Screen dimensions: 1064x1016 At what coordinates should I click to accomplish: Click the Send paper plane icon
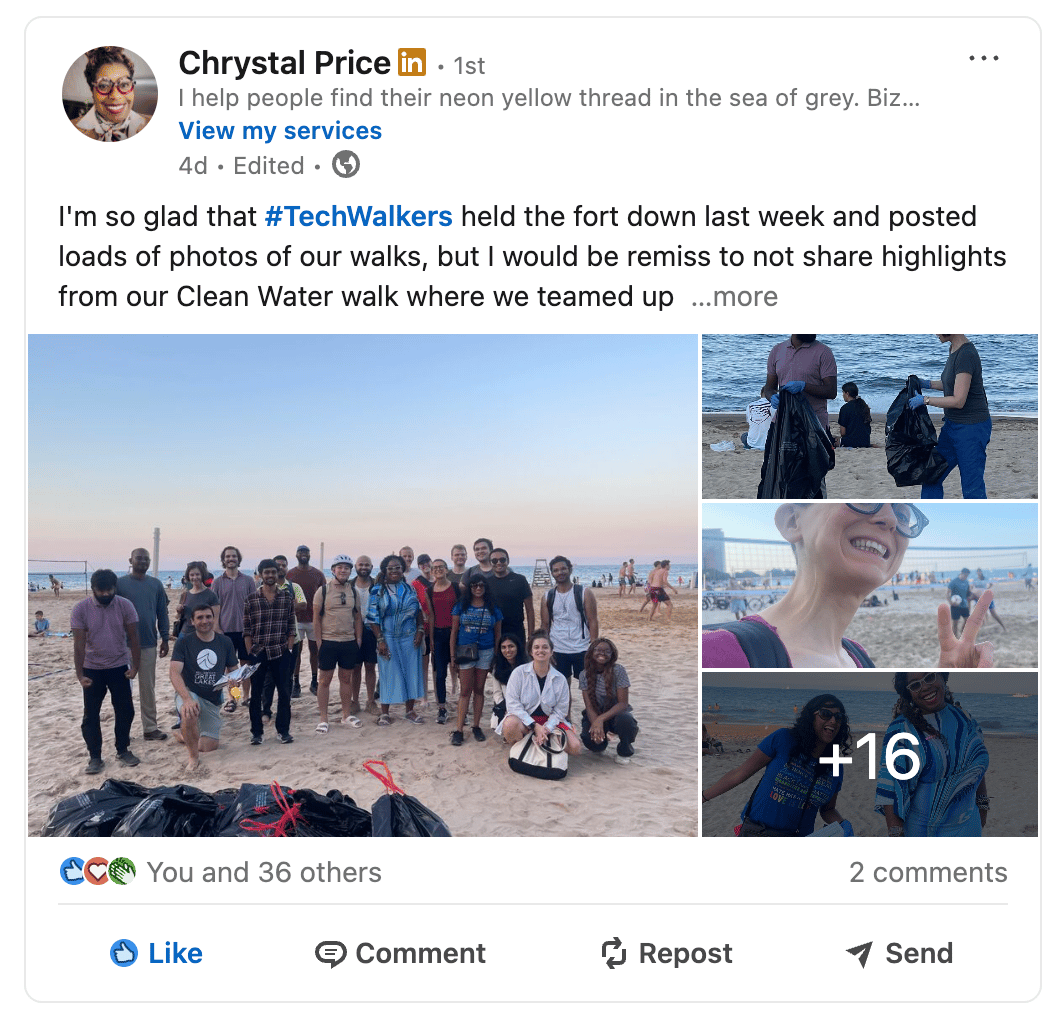[859, 954]
